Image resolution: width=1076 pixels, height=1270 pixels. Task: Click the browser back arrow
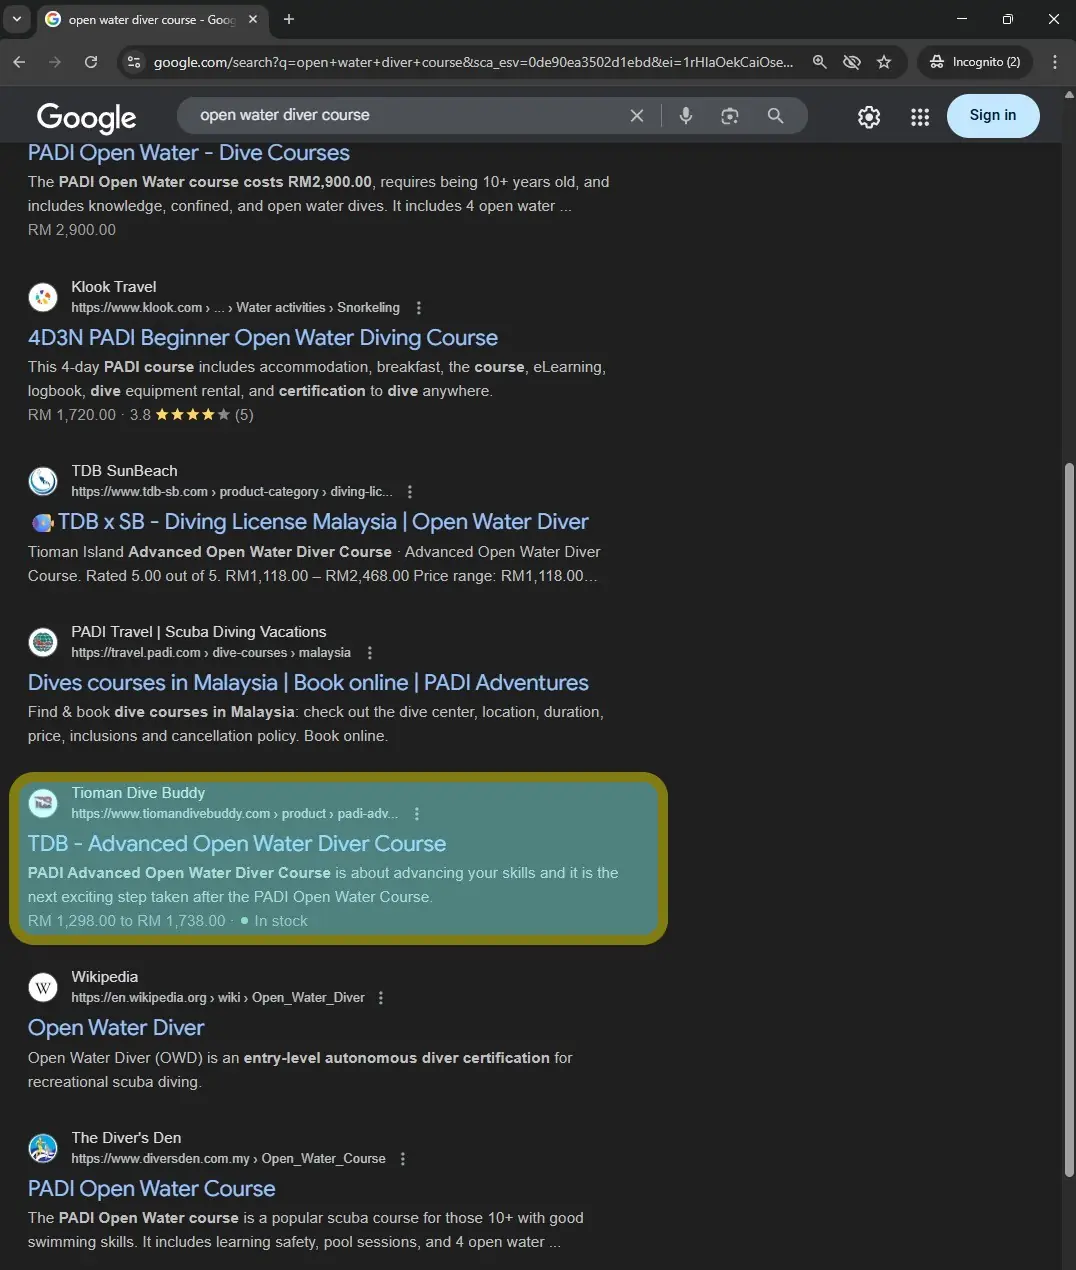point(19,62)
